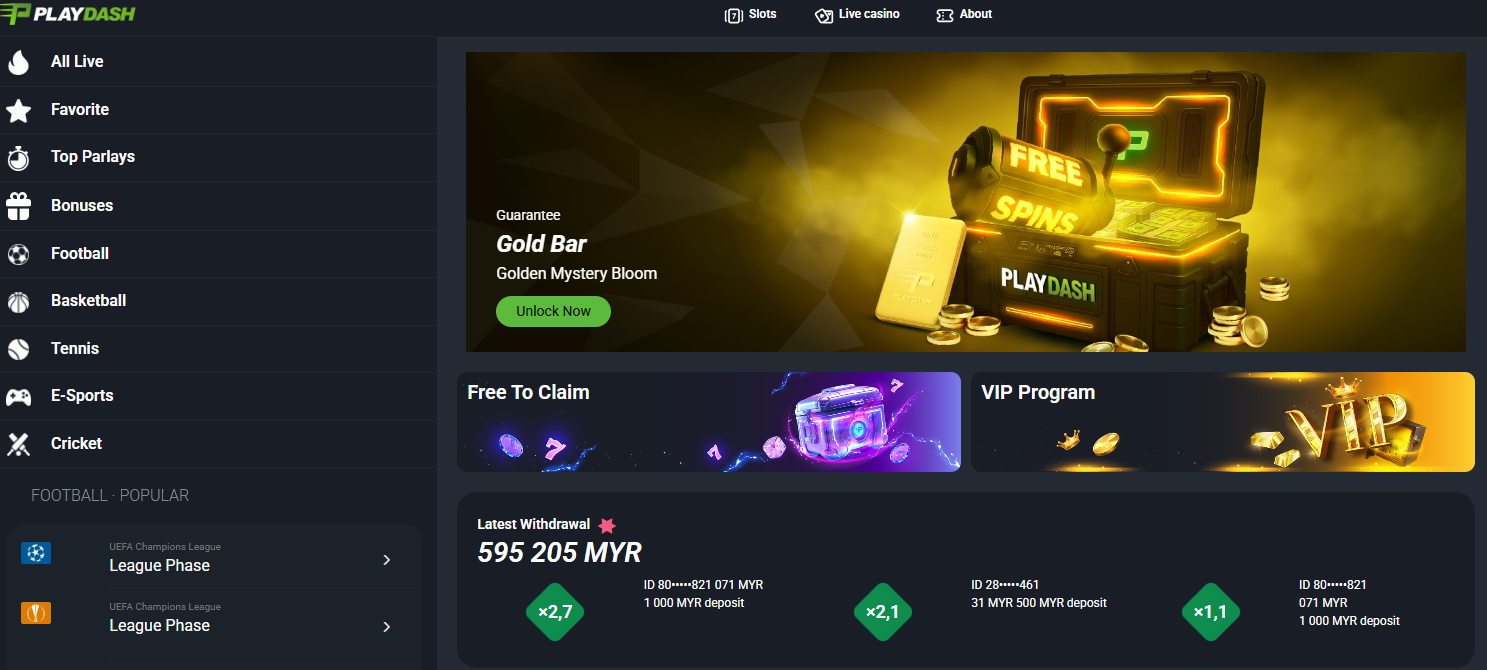Open All Live flame icon
This screenshot has height=670, width=1487.
(x=18, y=62)
